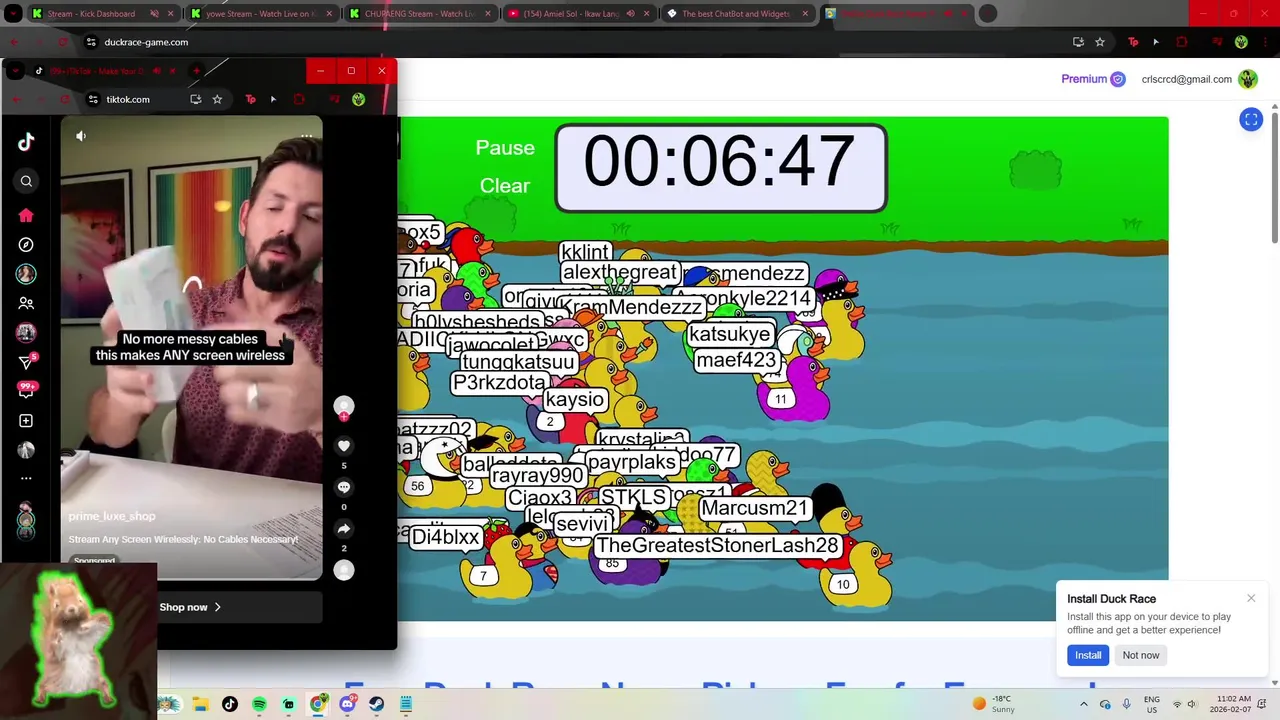
Task: Open Steam from the taskbar
Action: 376,704
